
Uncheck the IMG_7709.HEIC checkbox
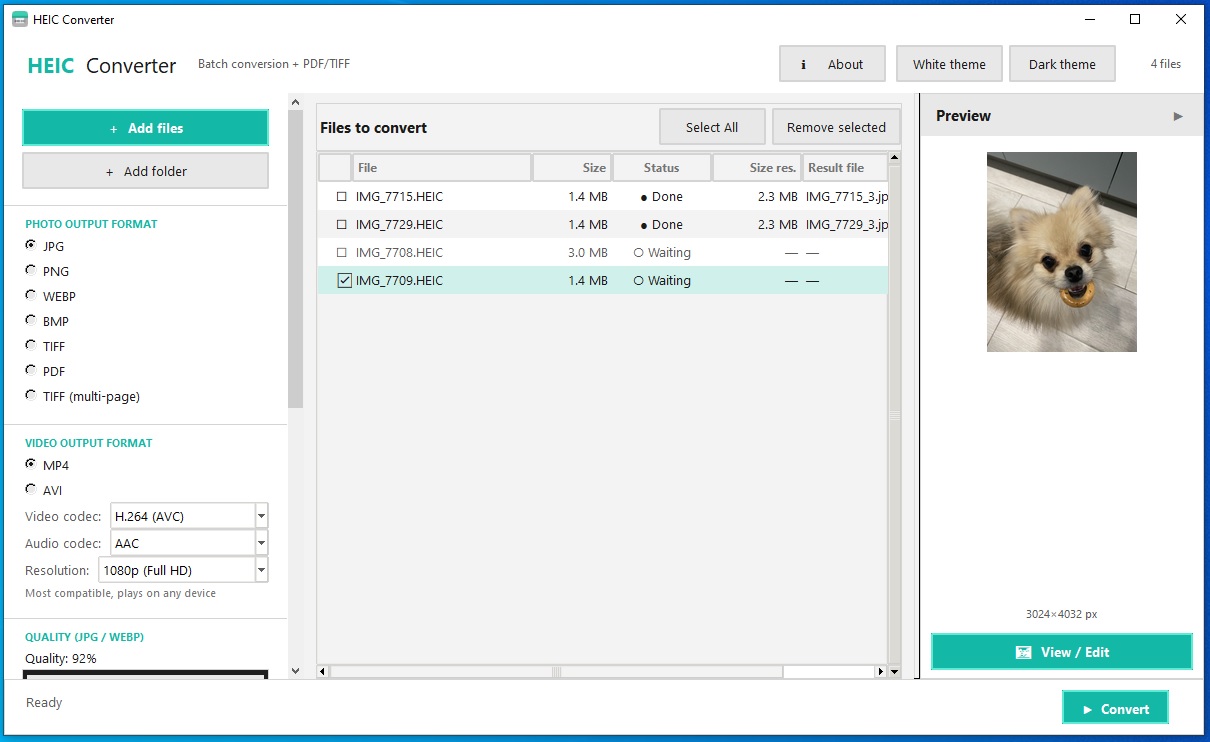pos(344,281)
